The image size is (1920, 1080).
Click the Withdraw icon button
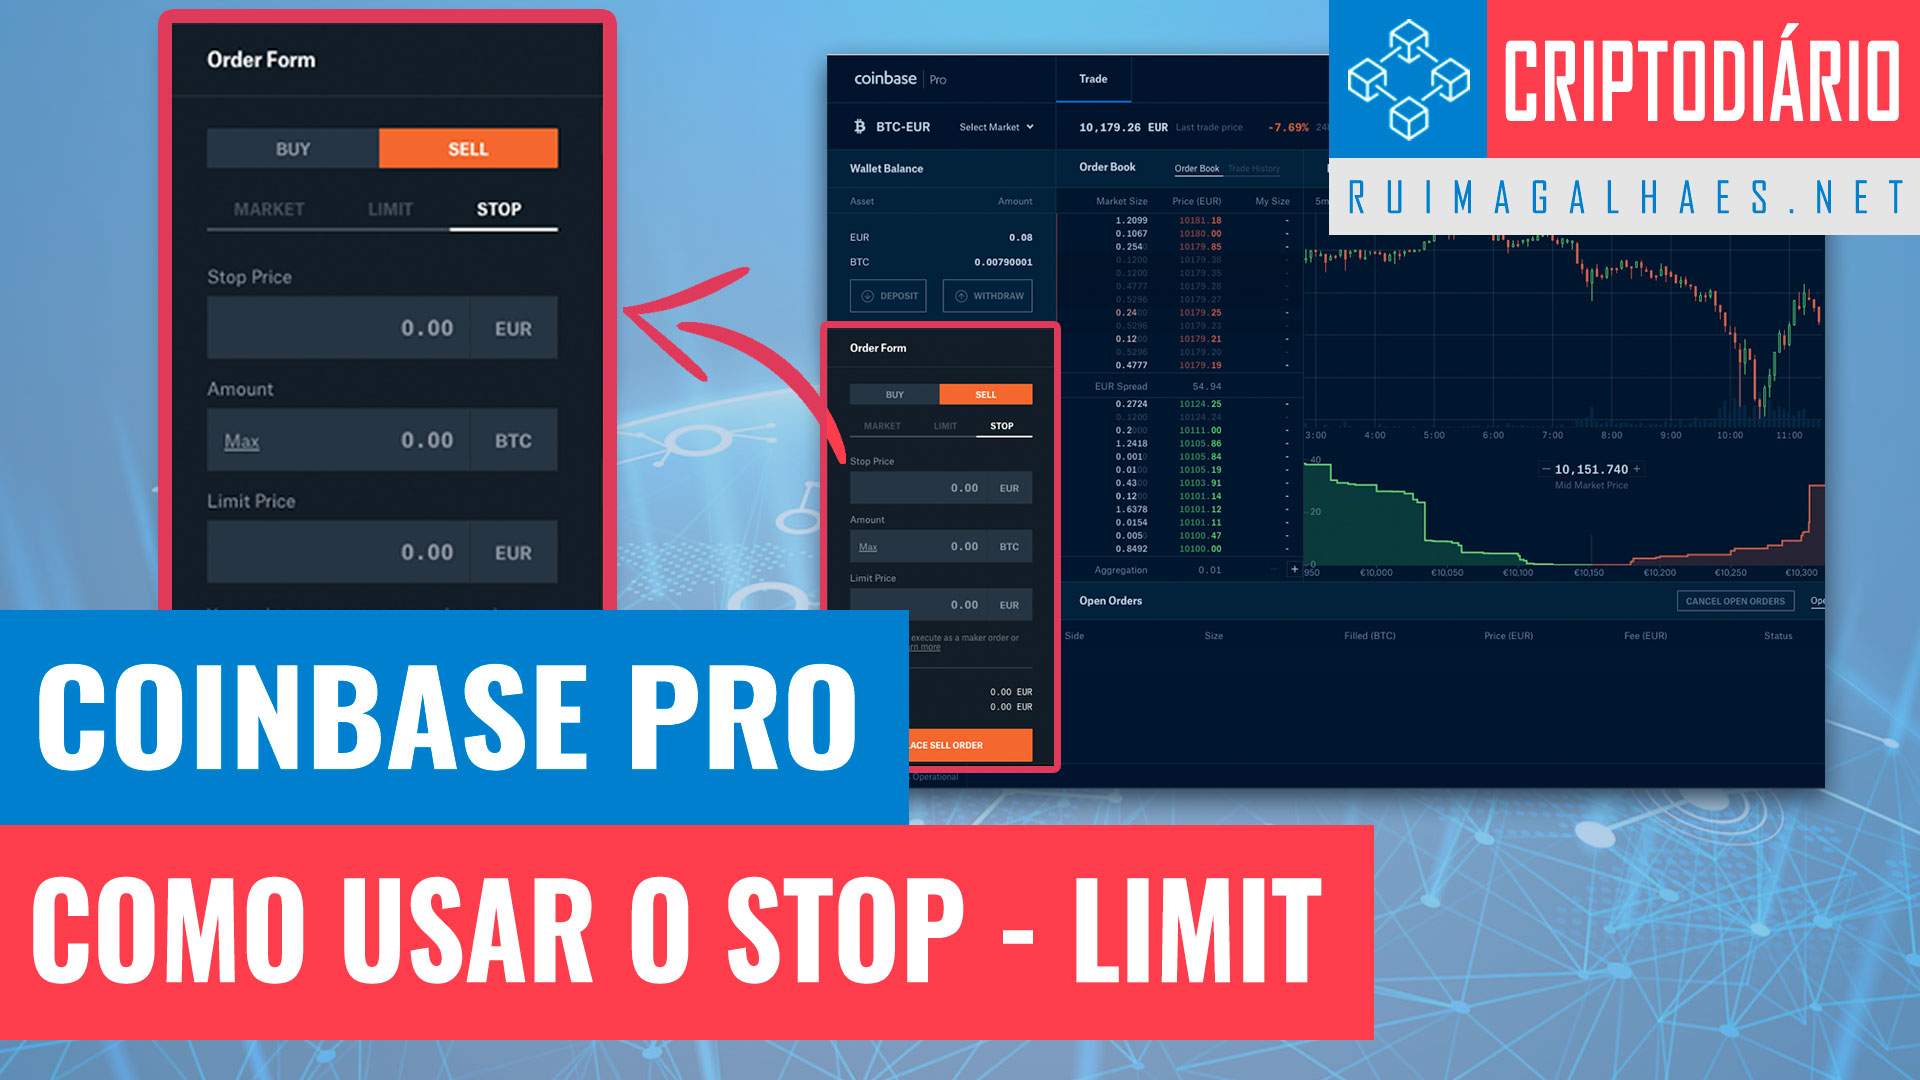[990, 294]
